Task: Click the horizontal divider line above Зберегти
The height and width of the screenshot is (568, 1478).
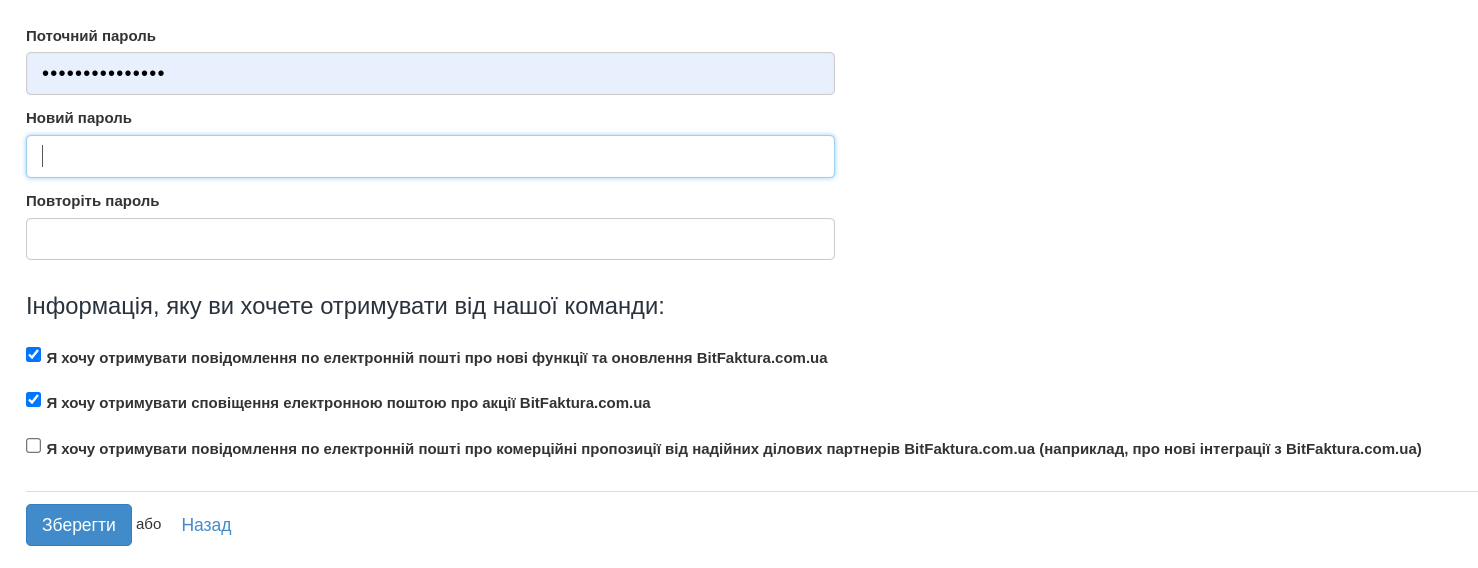Action: point(750,491)
